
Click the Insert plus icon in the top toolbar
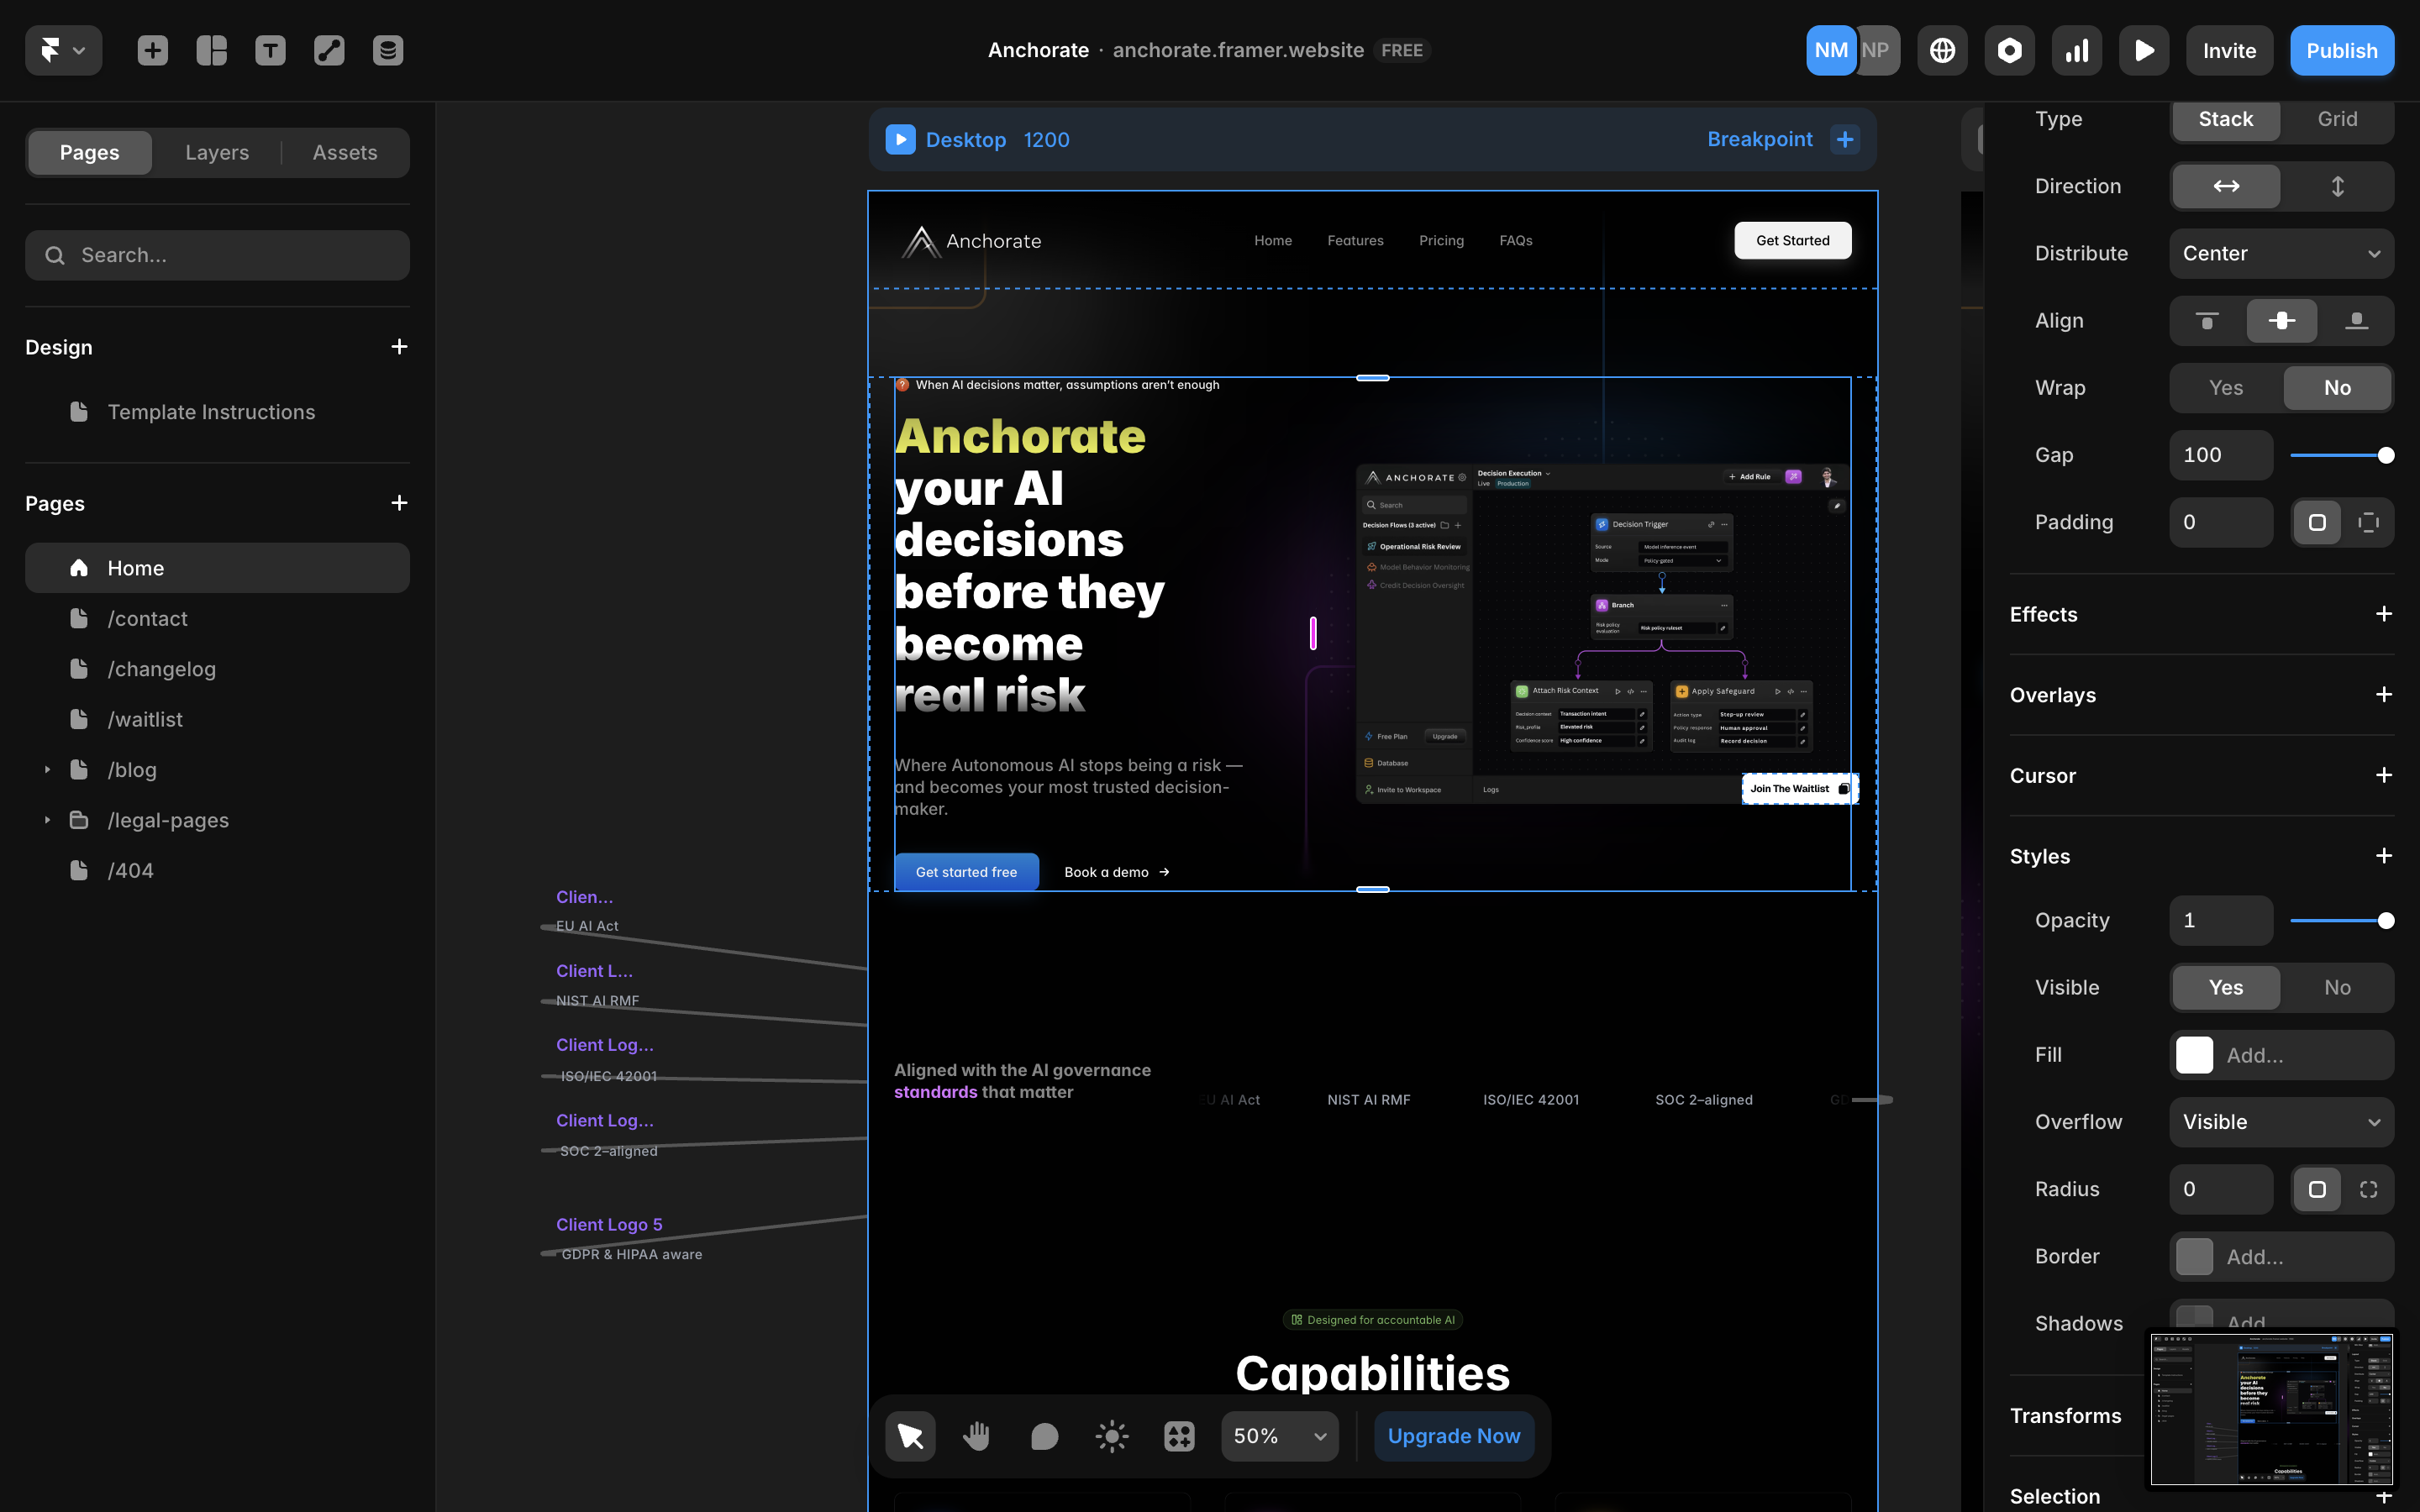[152, 50]
